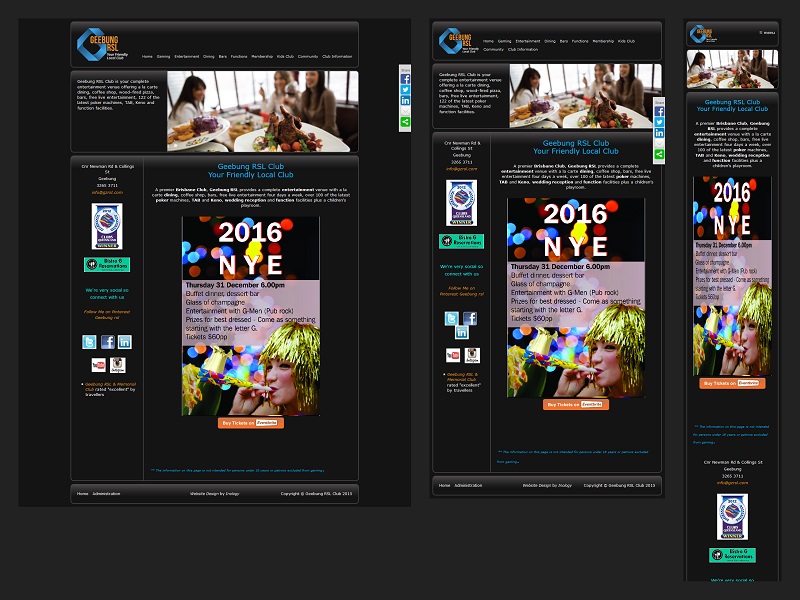Open Instagram icon in left desktop view sidebar
The height and width of the screenshot is (600, 800).
[x=117, y=365]
